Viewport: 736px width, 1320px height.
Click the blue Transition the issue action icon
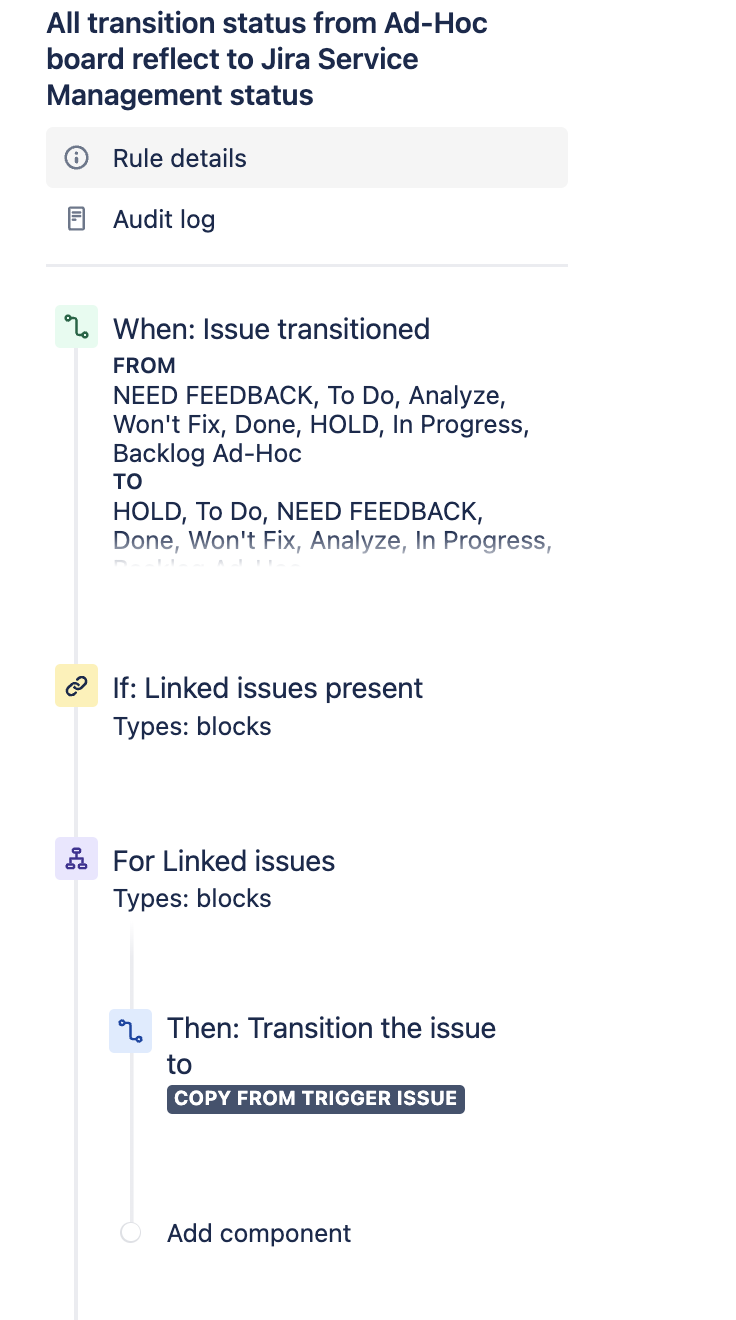pos(130,1030)
